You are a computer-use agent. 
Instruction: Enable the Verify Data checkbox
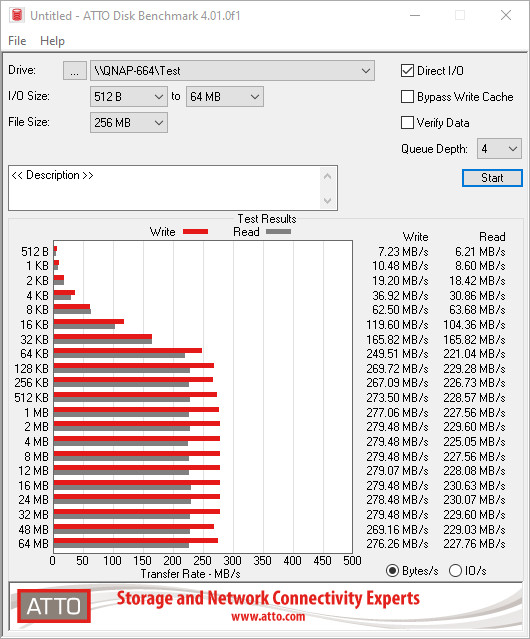click(x=407, y=123)
